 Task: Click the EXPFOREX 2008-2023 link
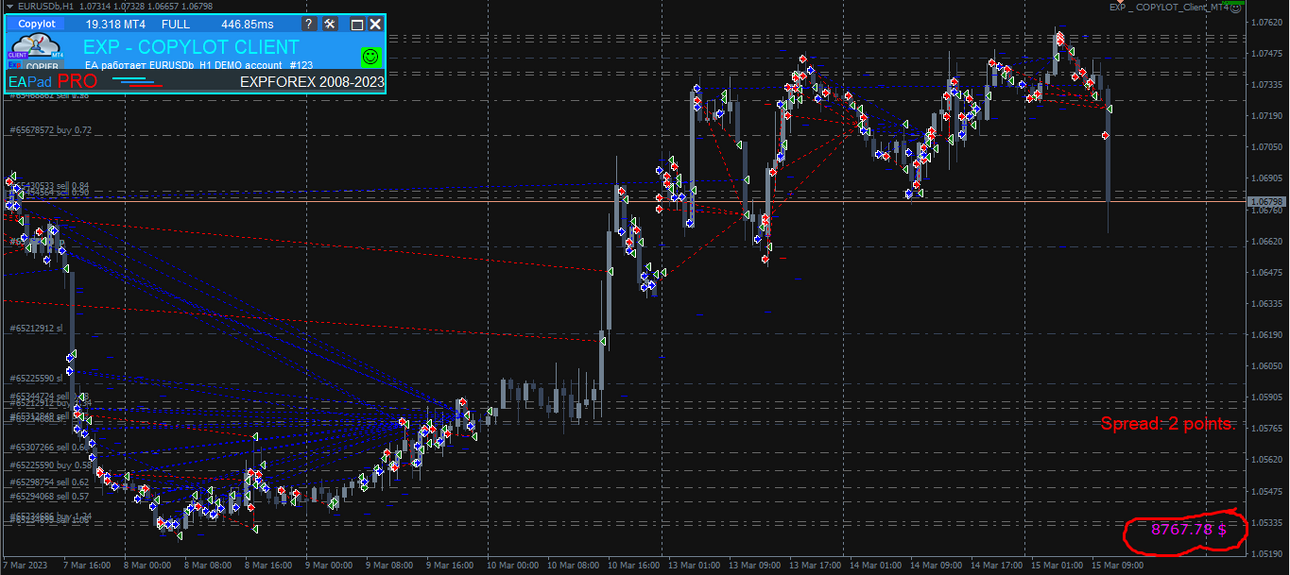tap(312, 83)
